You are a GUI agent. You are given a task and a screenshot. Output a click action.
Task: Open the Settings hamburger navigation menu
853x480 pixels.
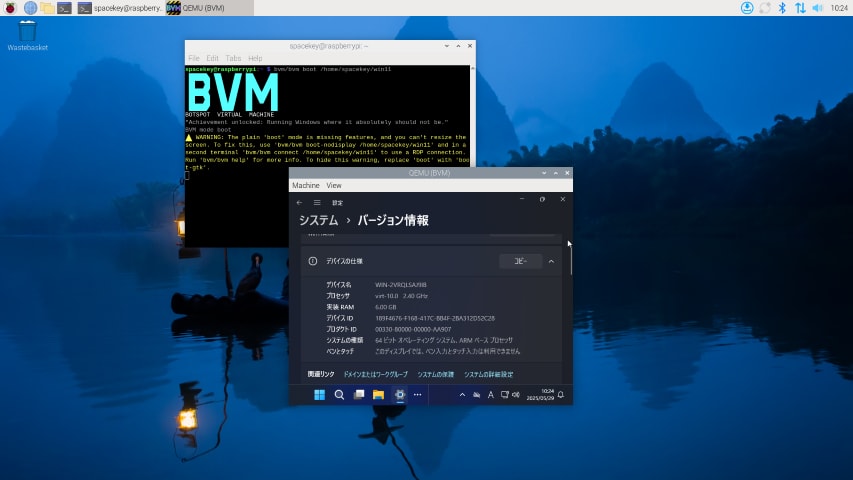pos(317,202)
